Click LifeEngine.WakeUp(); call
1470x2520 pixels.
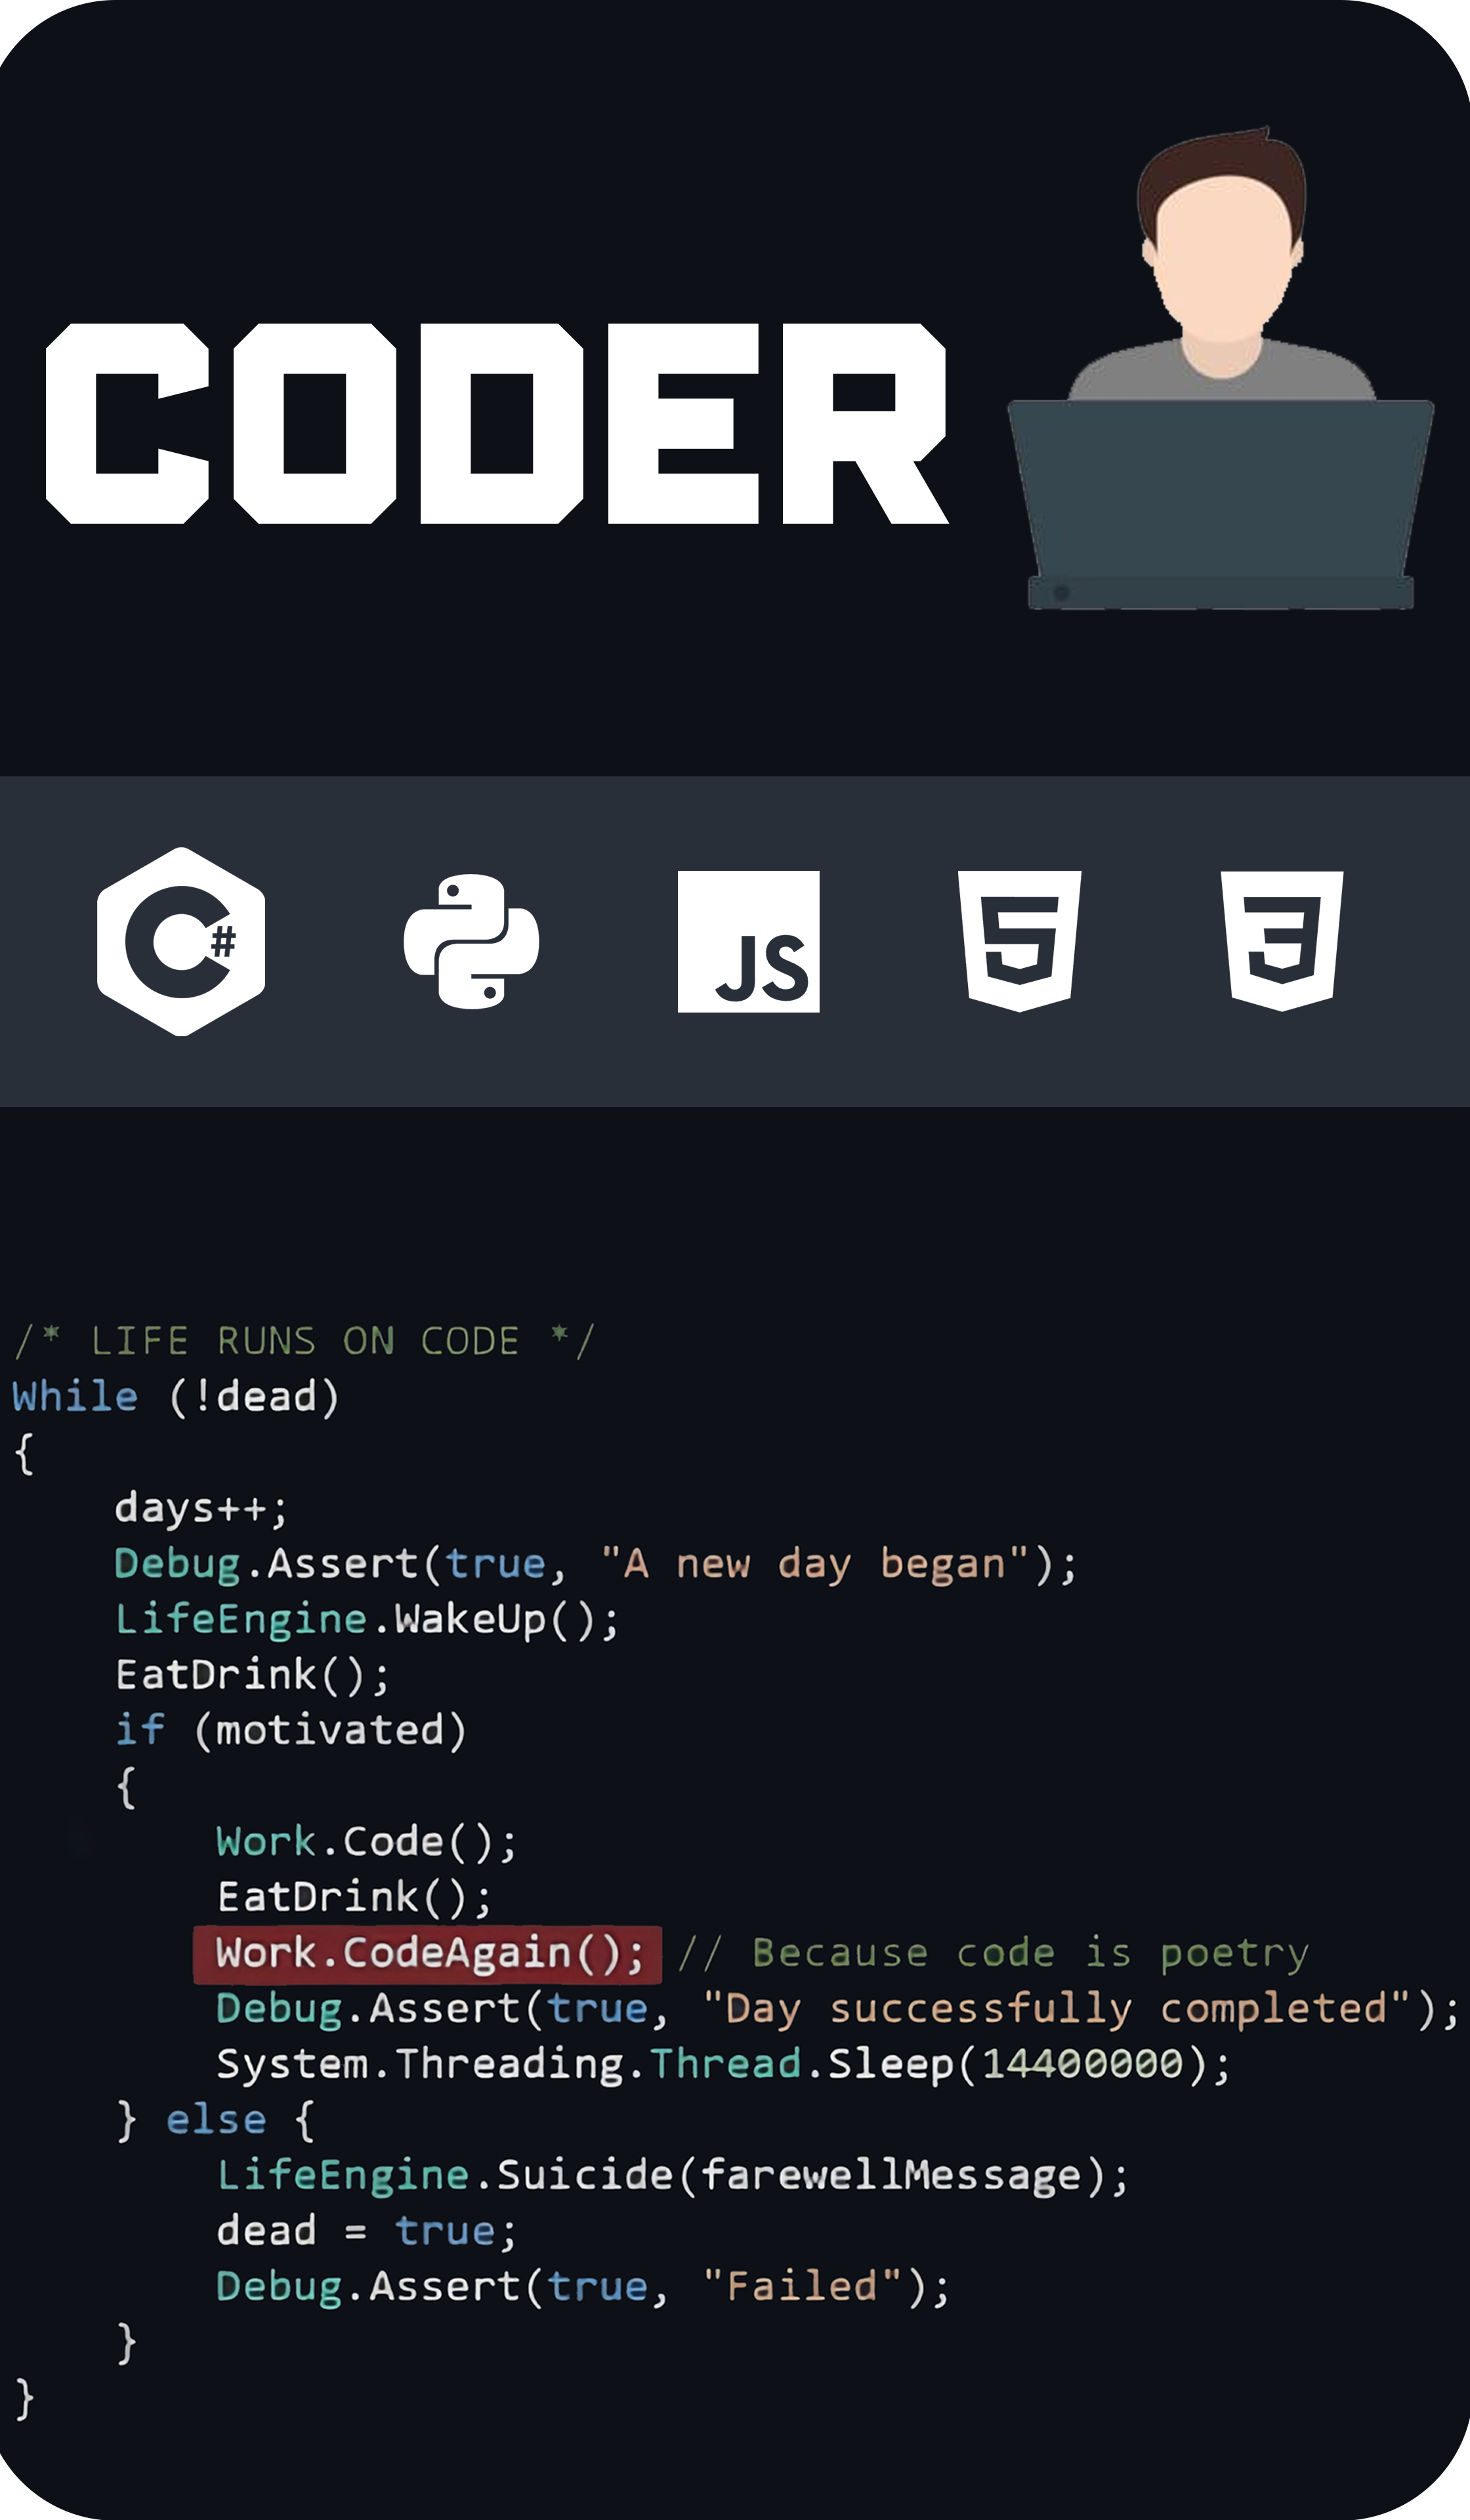(366, 1619)
